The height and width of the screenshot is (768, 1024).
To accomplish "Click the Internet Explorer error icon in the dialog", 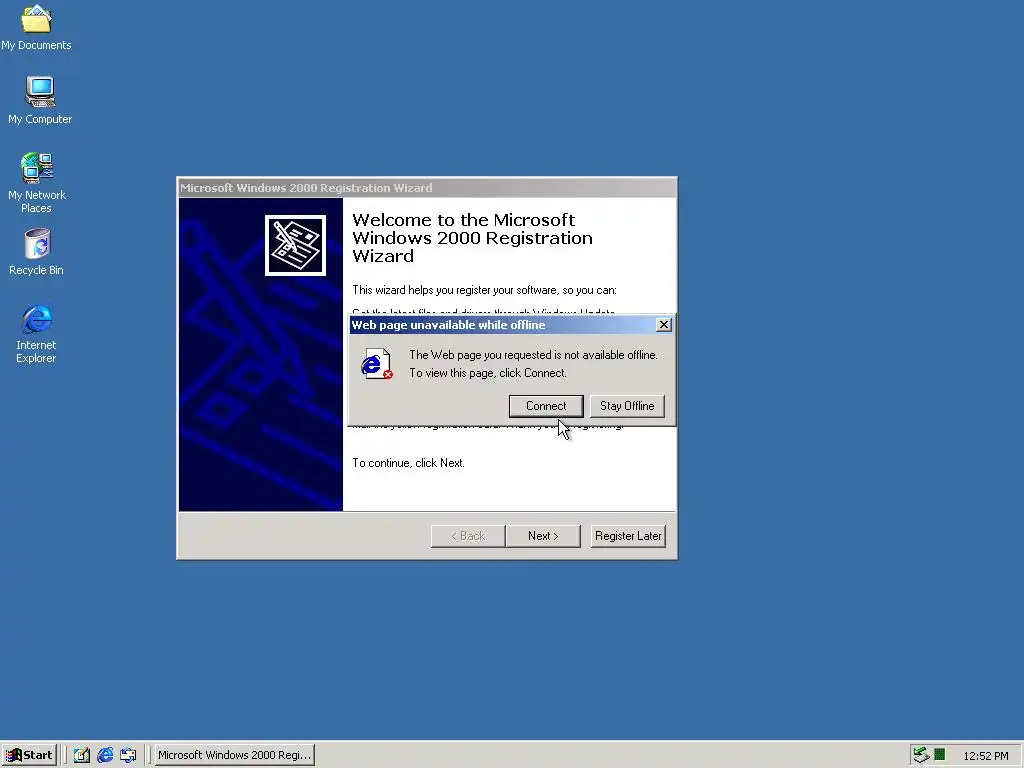I will click(x=377, y=364).
